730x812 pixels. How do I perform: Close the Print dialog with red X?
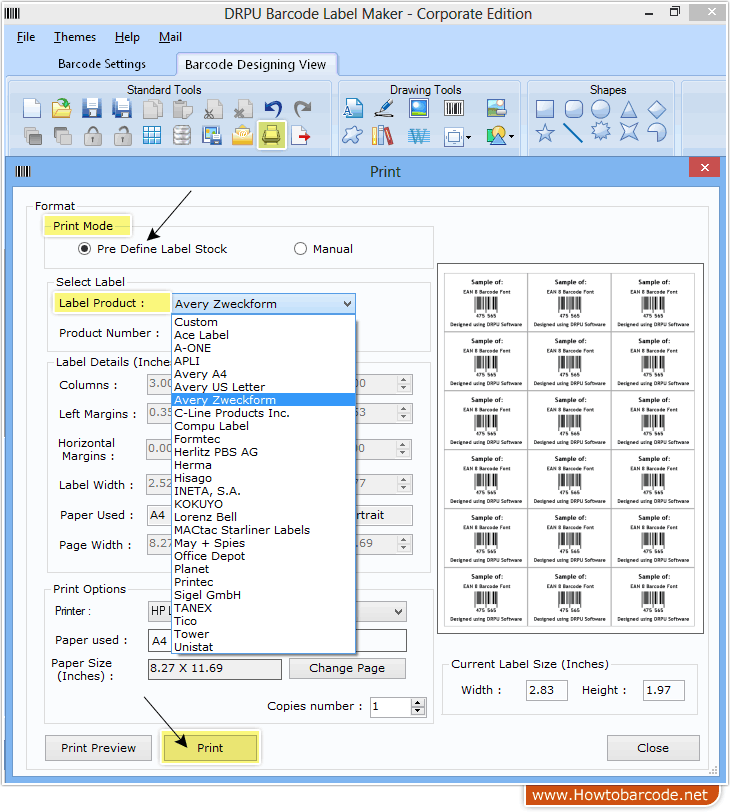click(x=704, y=167)
